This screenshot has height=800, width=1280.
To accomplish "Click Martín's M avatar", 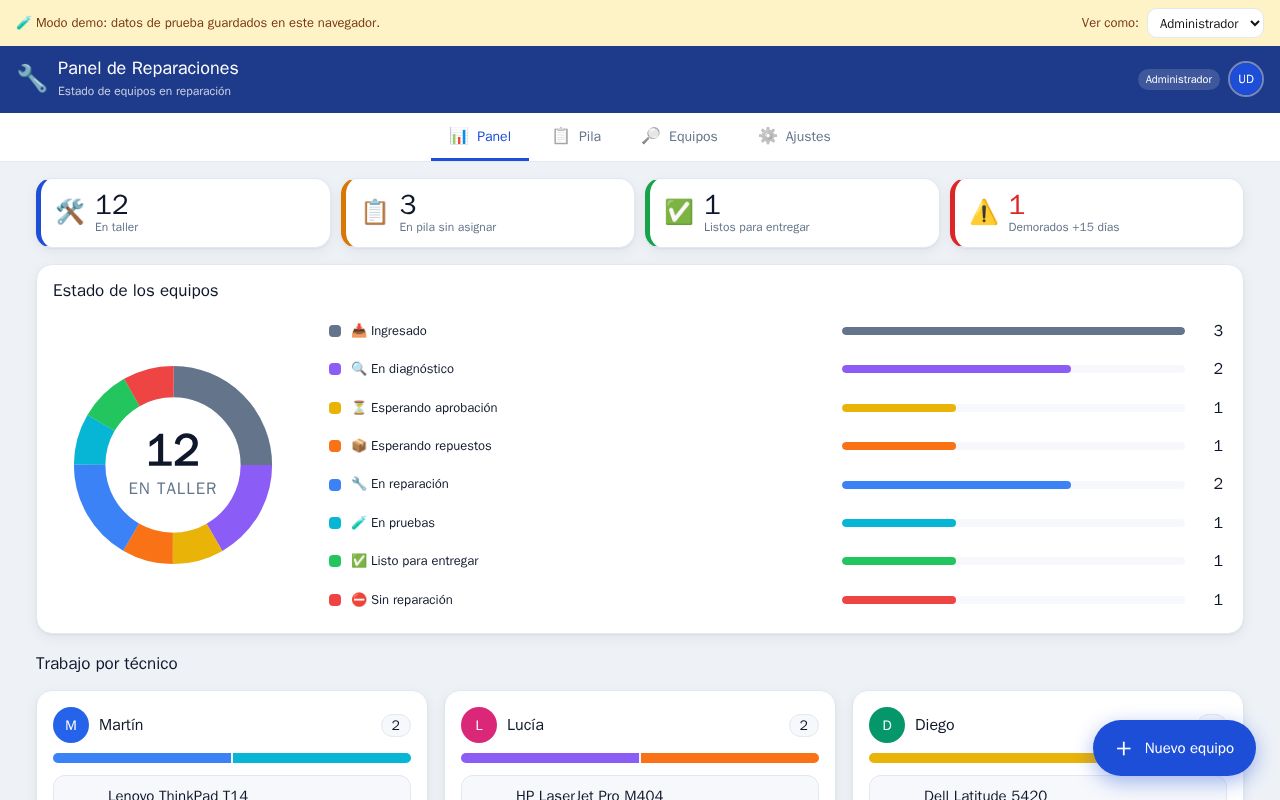I will [71, 725].
